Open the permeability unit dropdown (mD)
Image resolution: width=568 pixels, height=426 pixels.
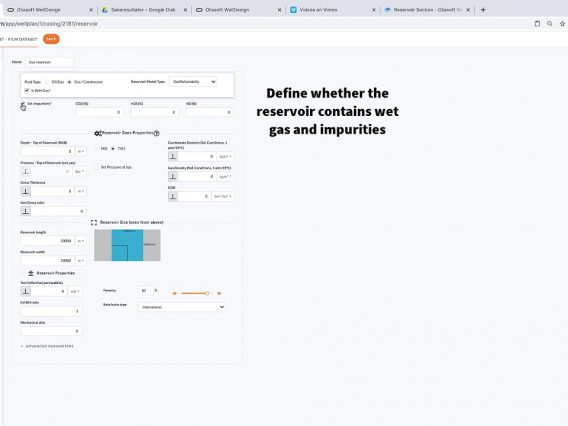pos(75,291)
